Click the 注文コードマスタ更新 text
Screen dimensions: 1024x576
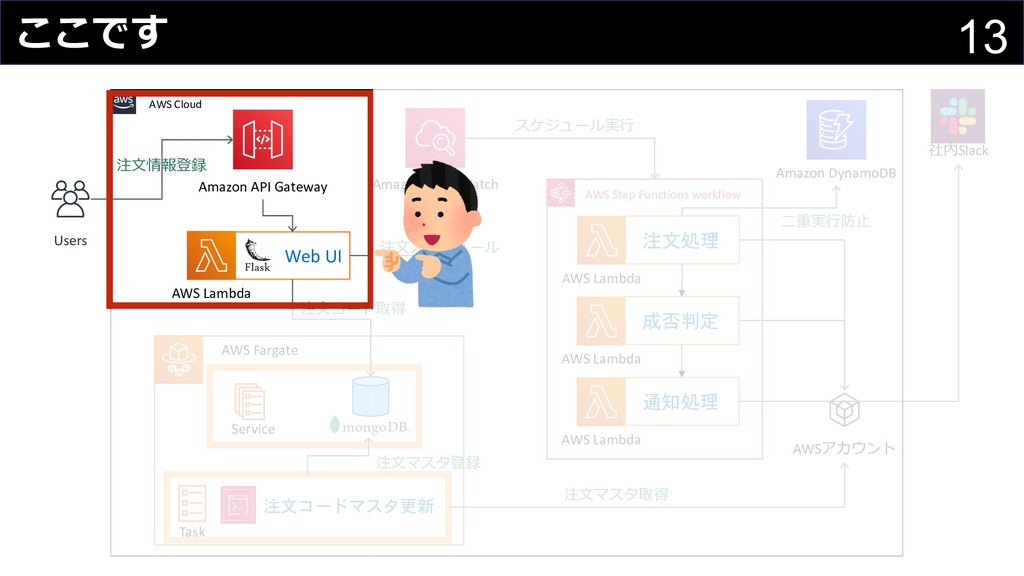pos(349,505)
